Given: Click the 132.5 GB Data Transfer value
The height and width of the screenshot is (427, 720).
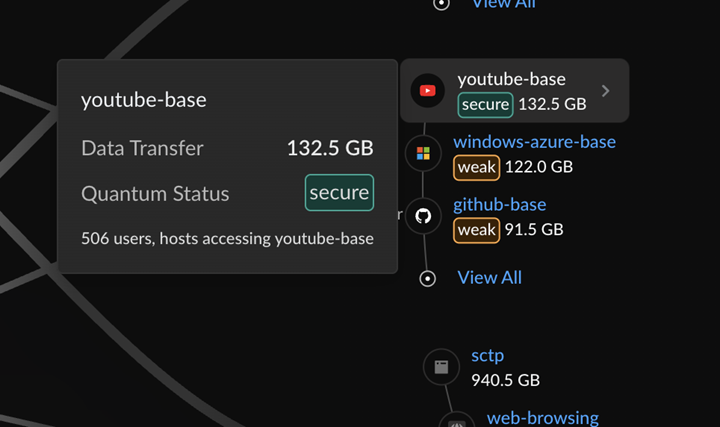Looking at the screenshot, I should (x=329, y=148).
